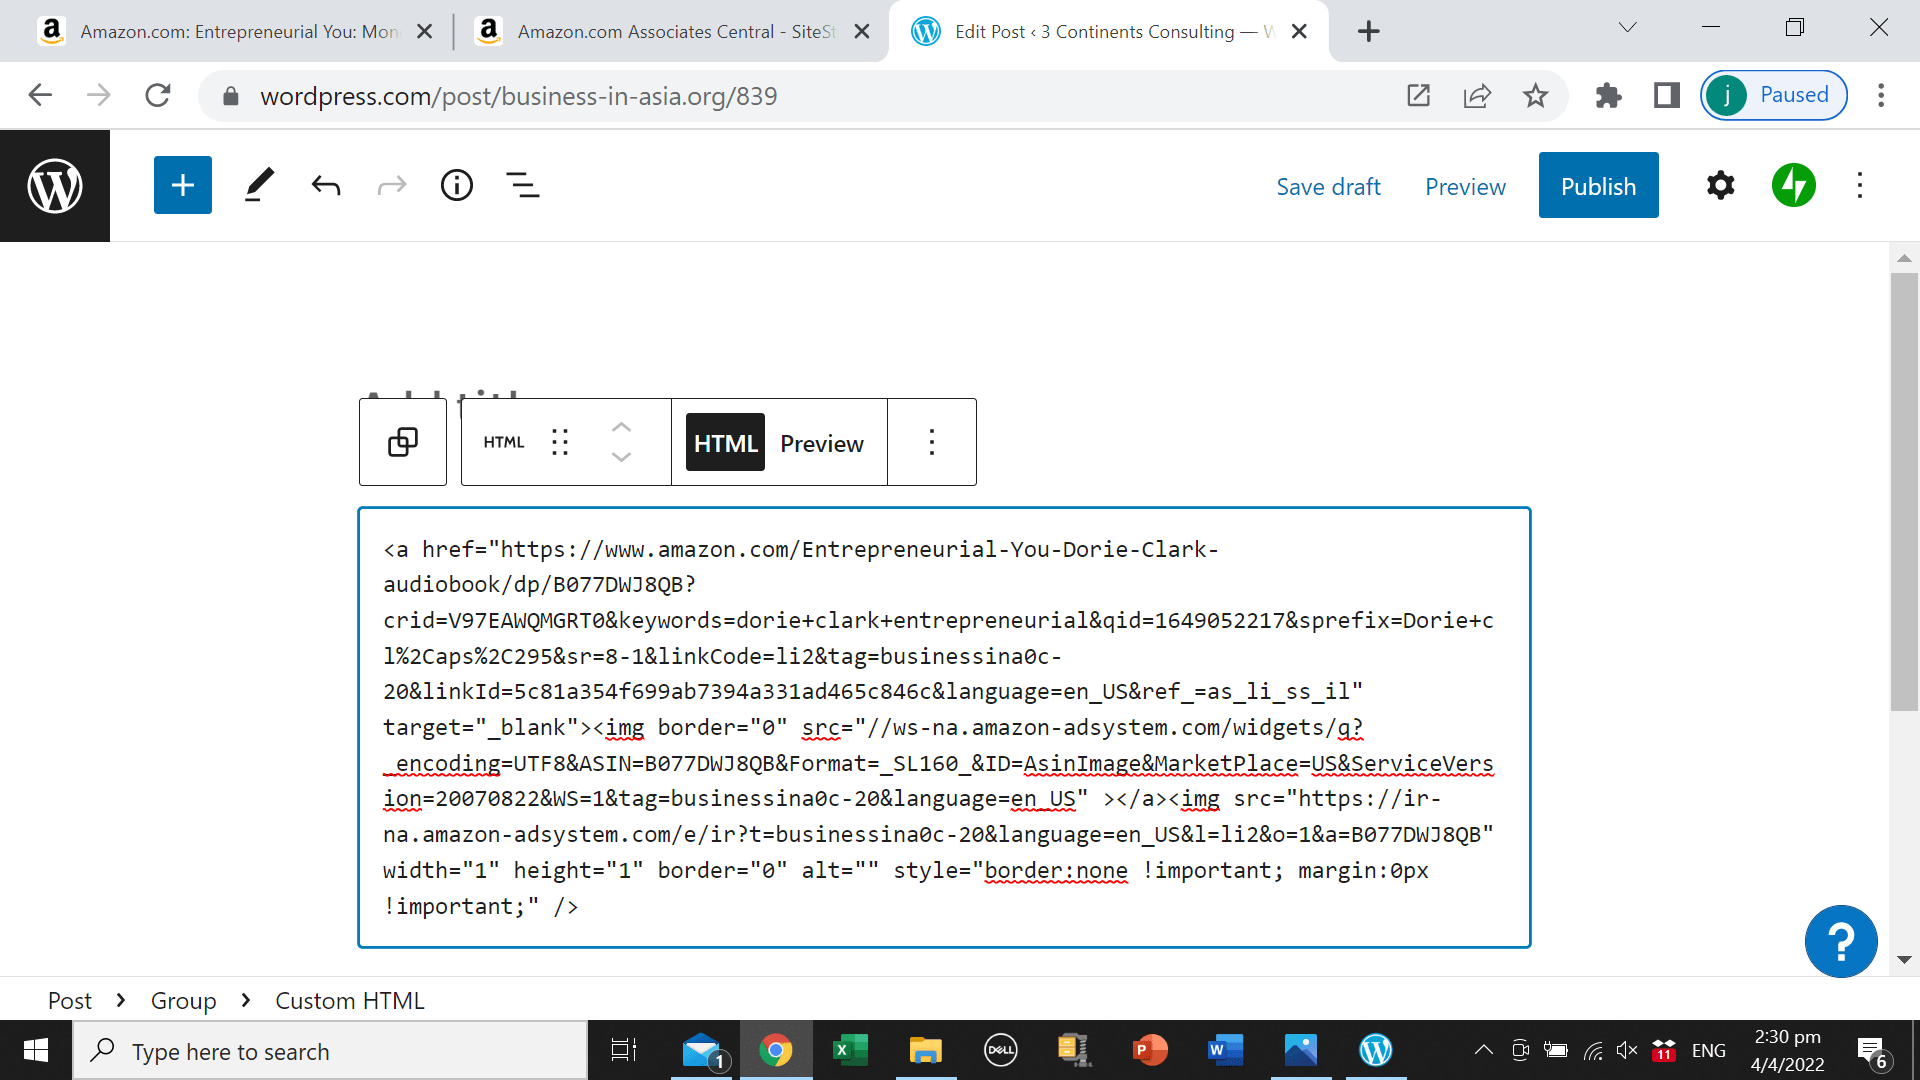Select the HTML view toggle
Image resolution: width=1920 pixels, height=1080 pixels.
point(725,443)
